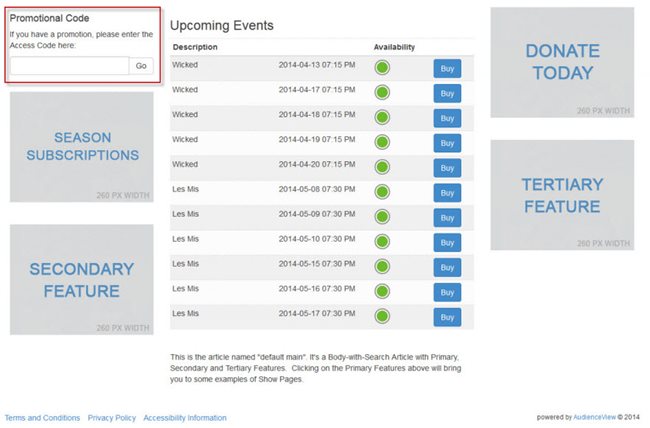Select the date text 2014-05-08 07:30 PM
650x428 pixels.
point(317,189)
